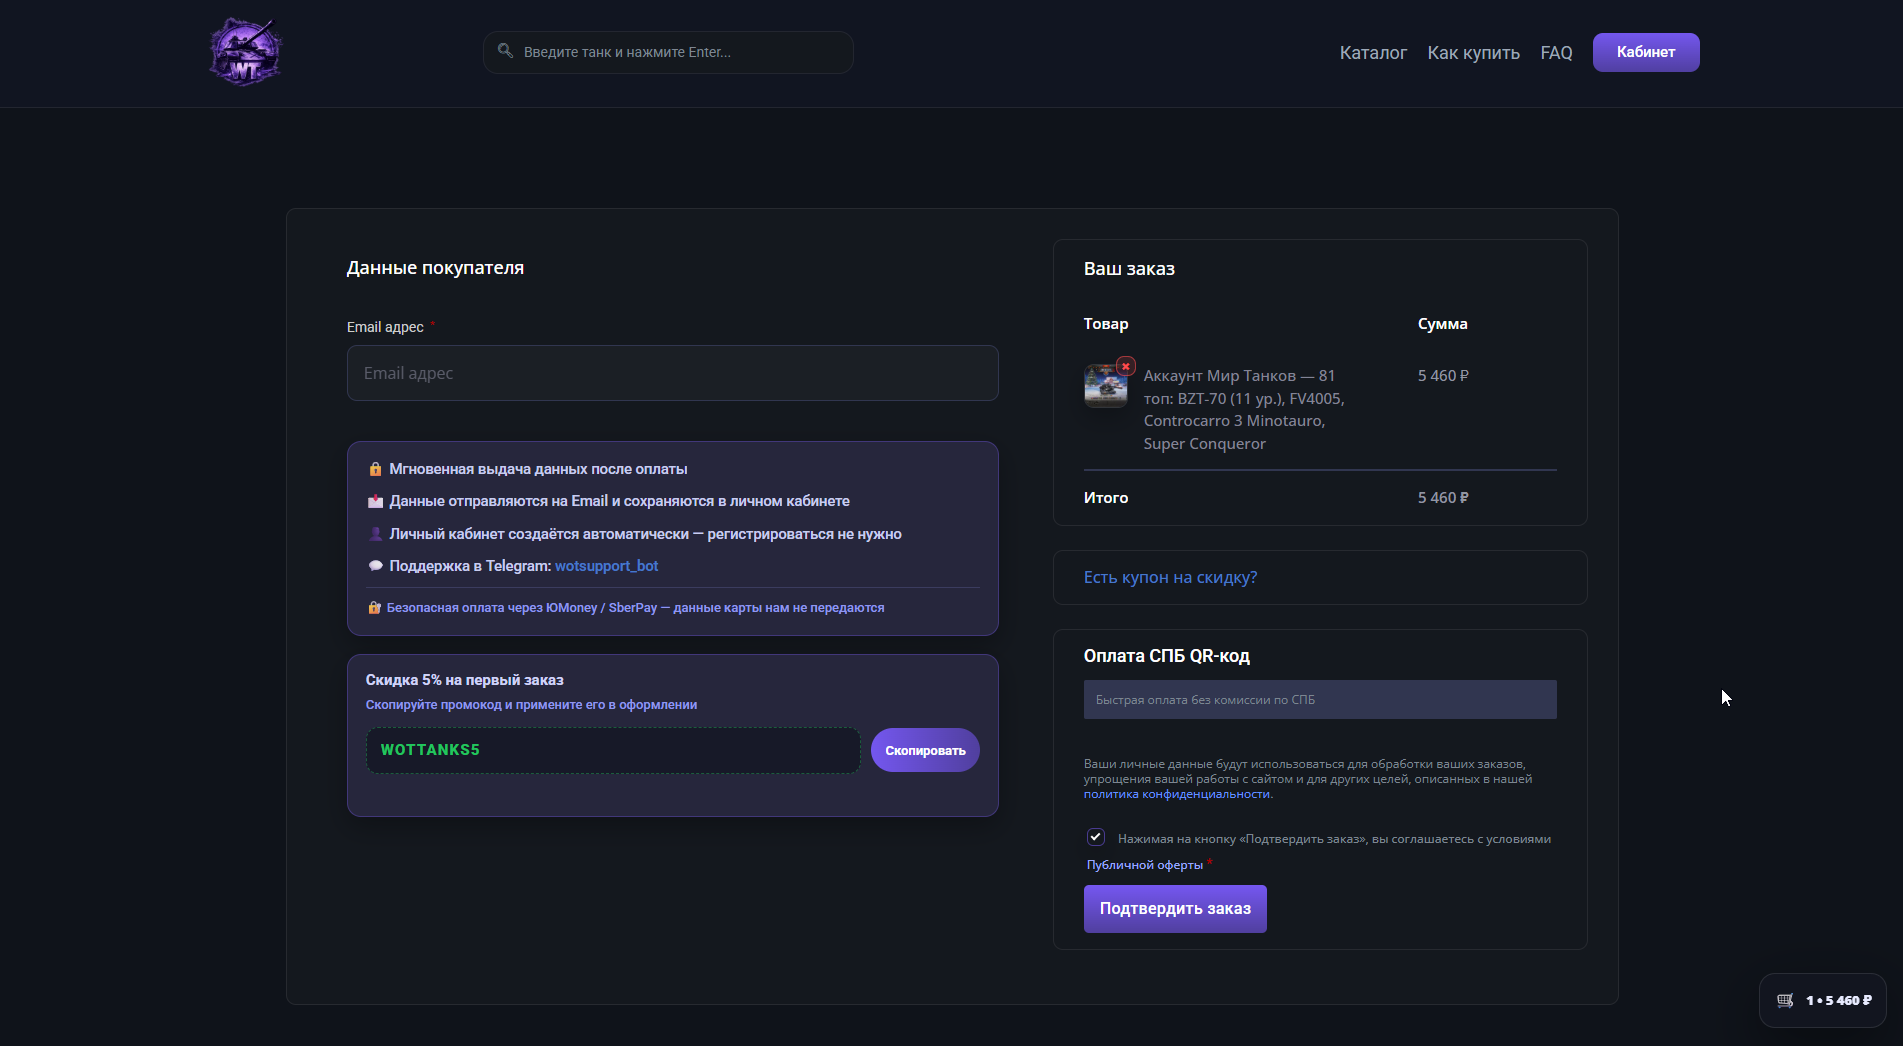Open the floating cart icon widget
This screenshot has width=1903, height=1046.
pos(1822,1000)
